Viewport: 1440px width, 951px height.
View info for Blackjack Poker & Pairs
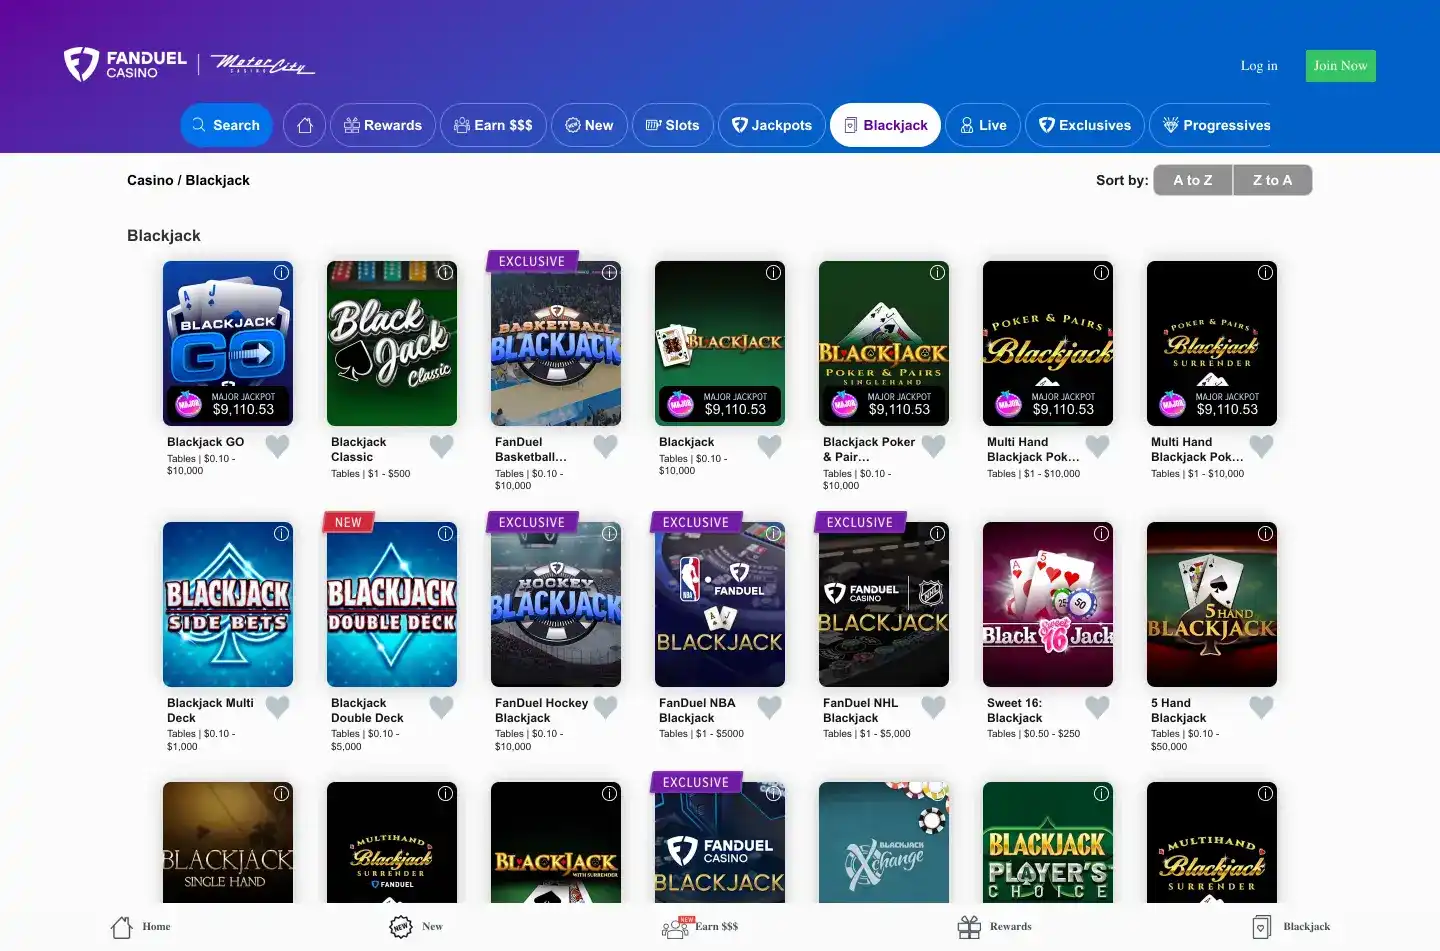pos(938,272)
